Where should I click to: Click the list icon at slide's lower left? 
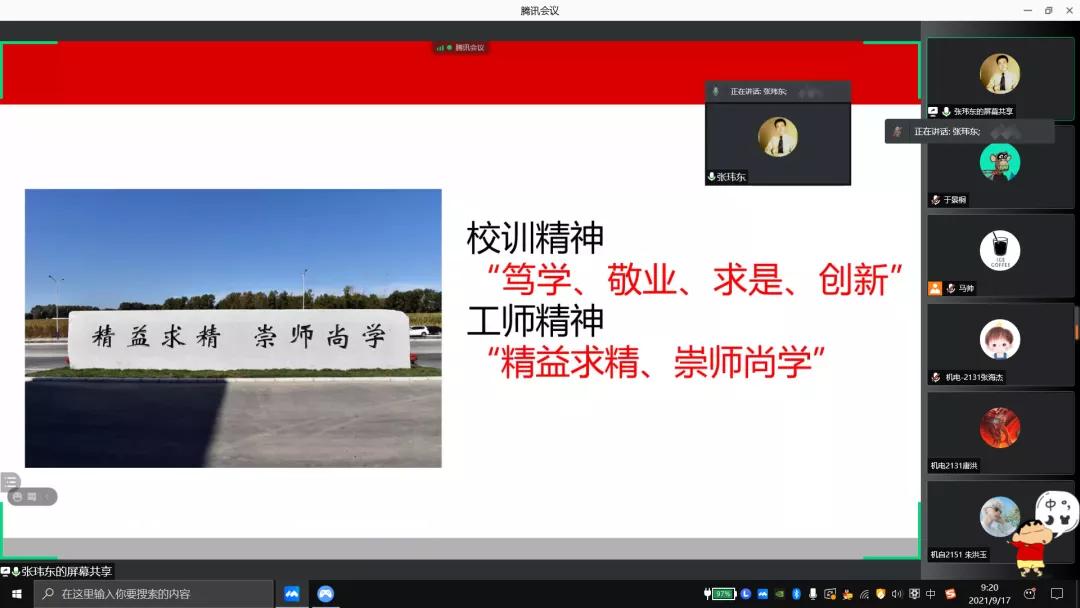pyautogui.click(x=11, y=482)
